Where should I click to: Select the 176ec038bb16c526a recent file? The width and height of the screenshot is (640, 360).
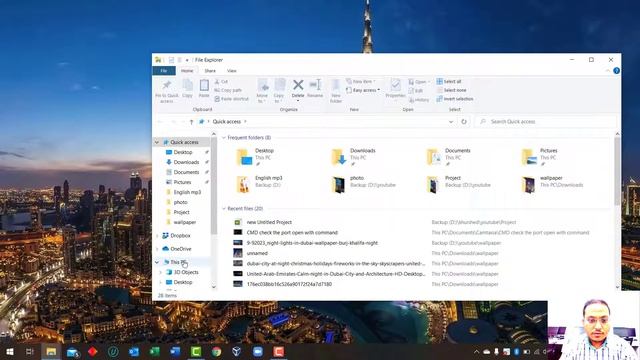tap(289, 284)
